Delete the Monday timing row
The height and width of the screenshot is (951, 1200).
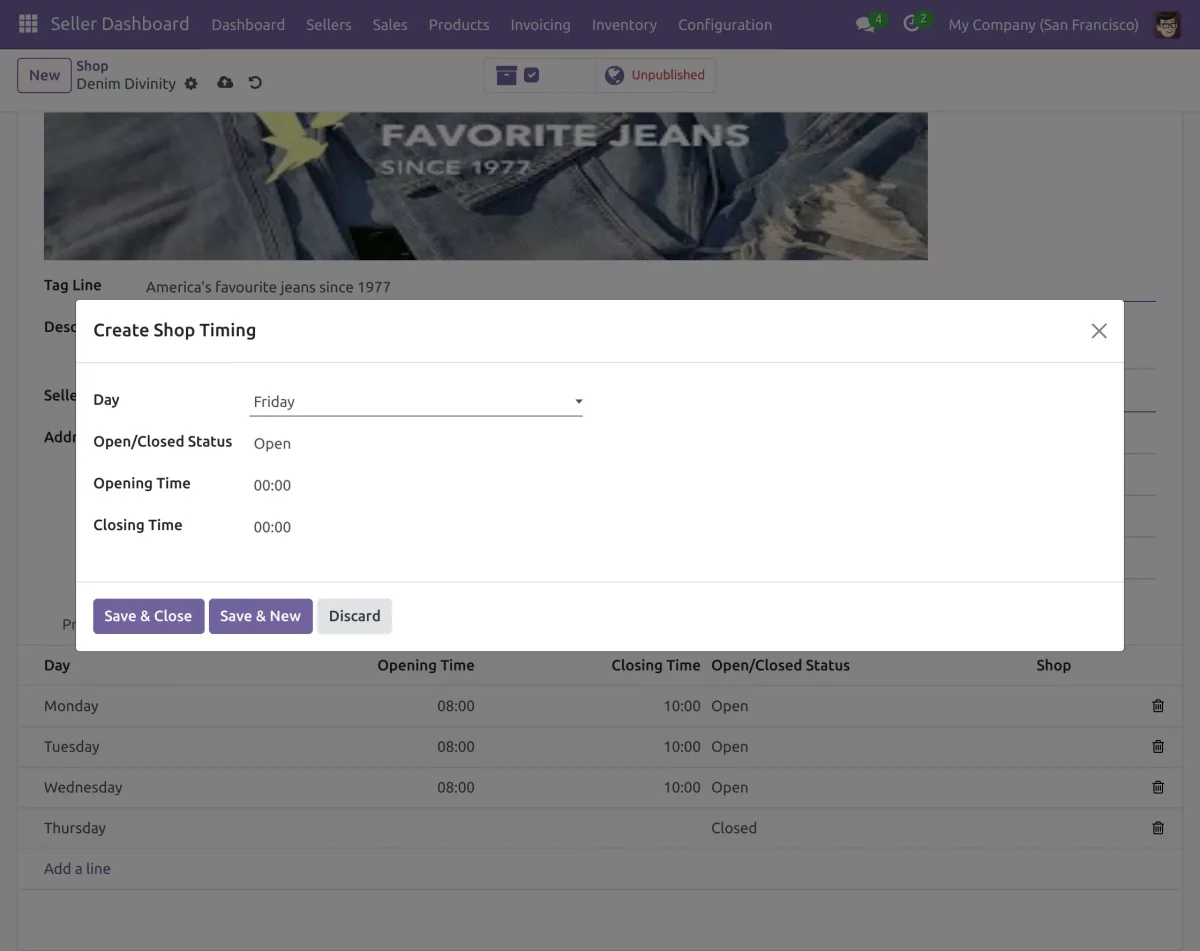coord(1158,705)
